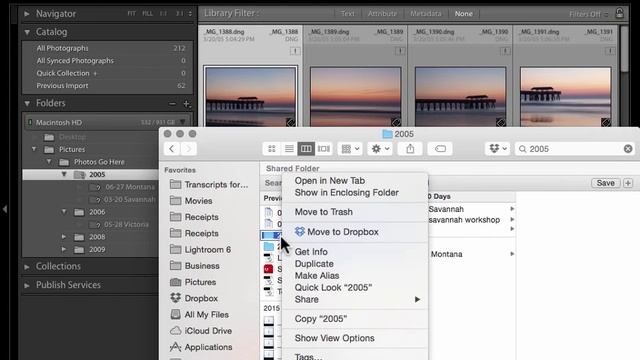640x360 pixels.
Task: Select the Text library filter tab
Action: pyautogui.click(x=347, y=13)
